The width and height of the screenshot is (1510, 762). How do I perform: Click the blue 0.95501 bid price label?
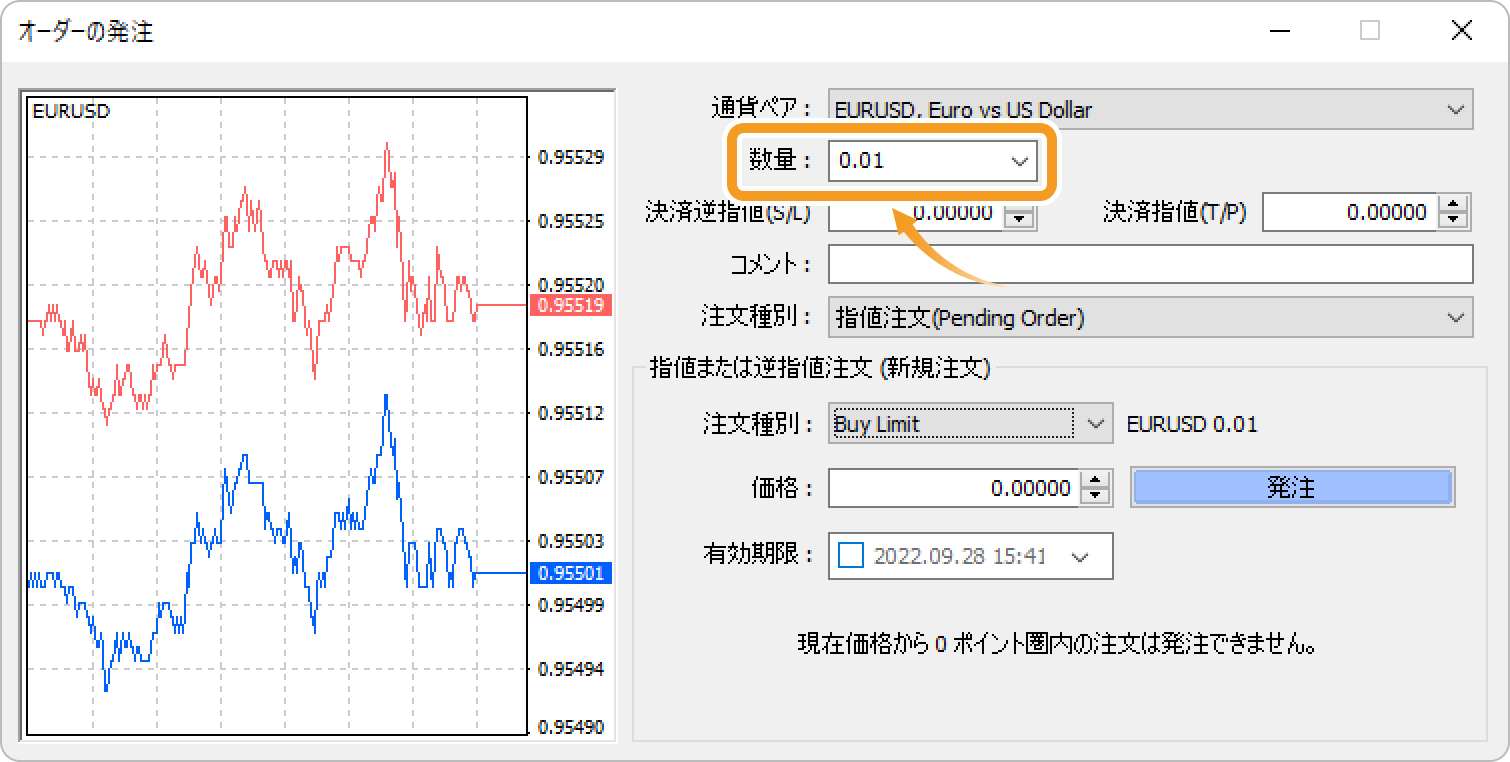[x=569, y=573]
